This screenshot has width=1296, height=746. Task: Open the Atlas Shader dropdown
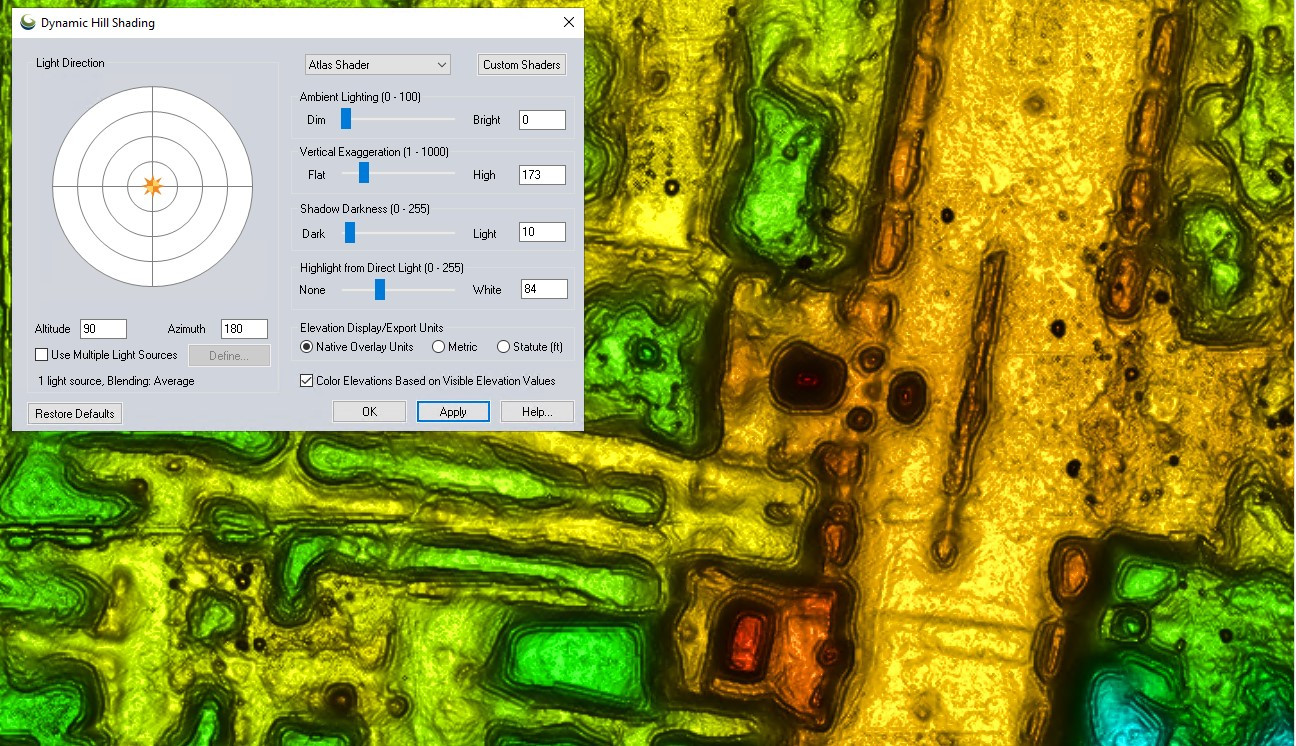378,65
